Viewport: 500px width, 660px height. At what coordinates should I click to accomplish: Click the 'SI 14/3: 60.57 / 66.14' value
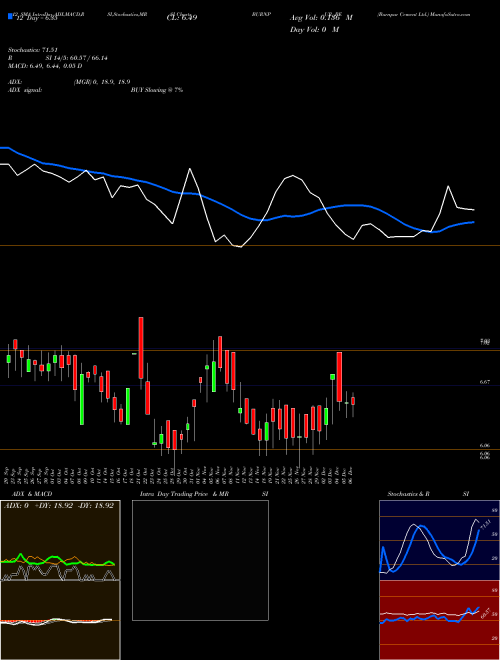pos(77,58)
